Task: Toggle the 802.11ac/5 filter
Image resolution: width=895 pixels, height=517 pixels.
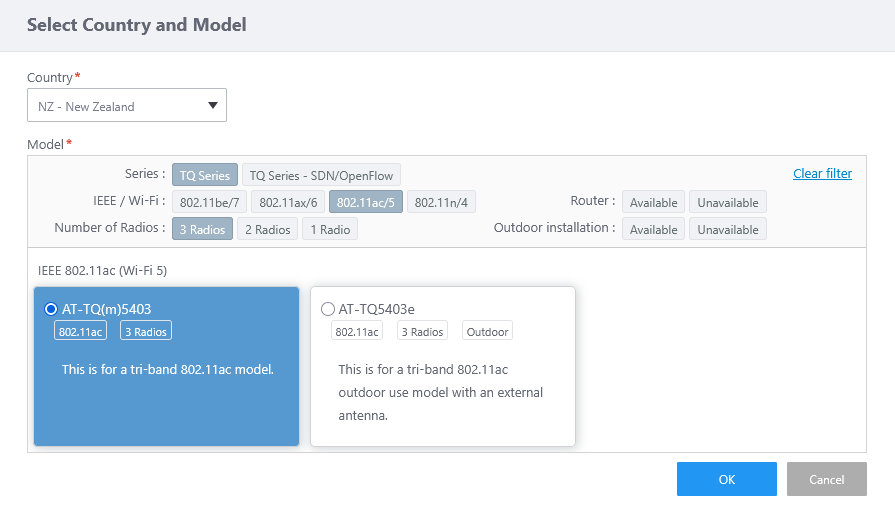Action: (x=366, y=202)
